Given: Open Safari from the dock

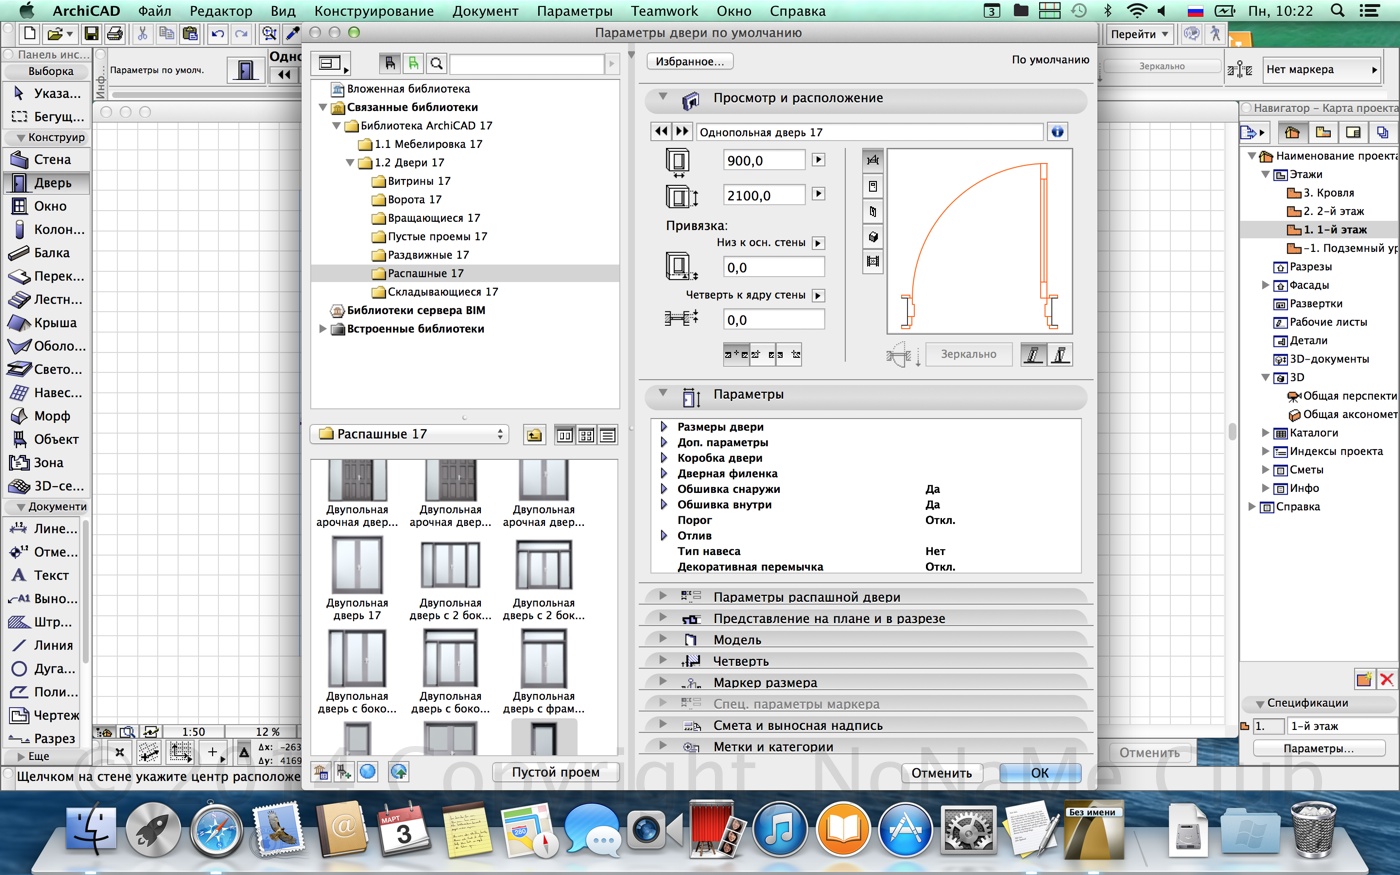Looking at the screenshot, I should tap(216, 831).
